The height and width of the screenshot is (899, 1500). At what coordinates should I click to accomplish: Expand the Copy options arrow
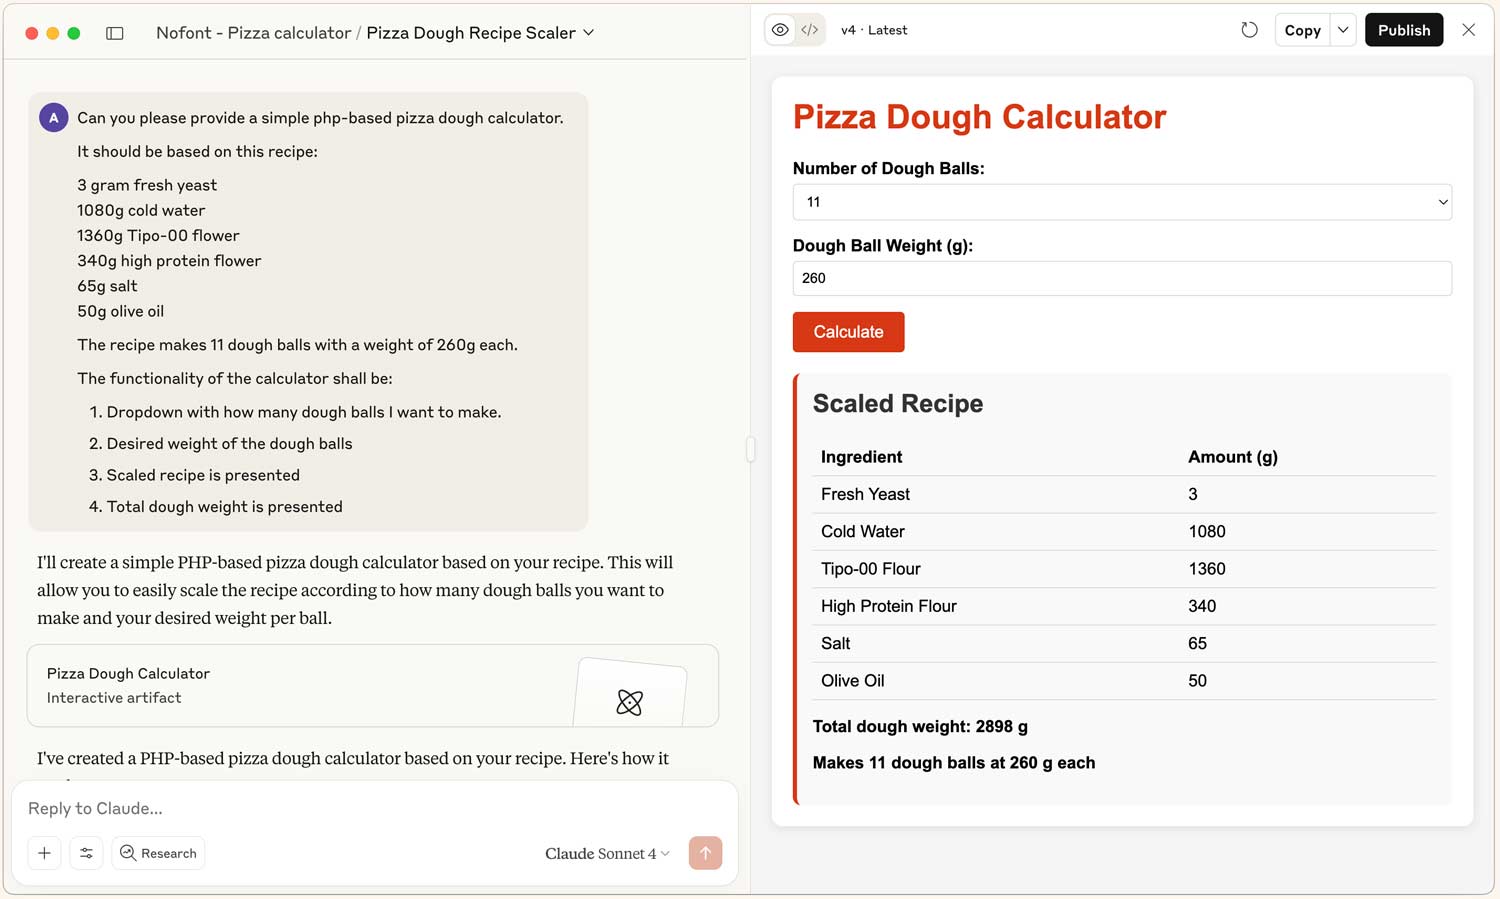coord(1343,30)
